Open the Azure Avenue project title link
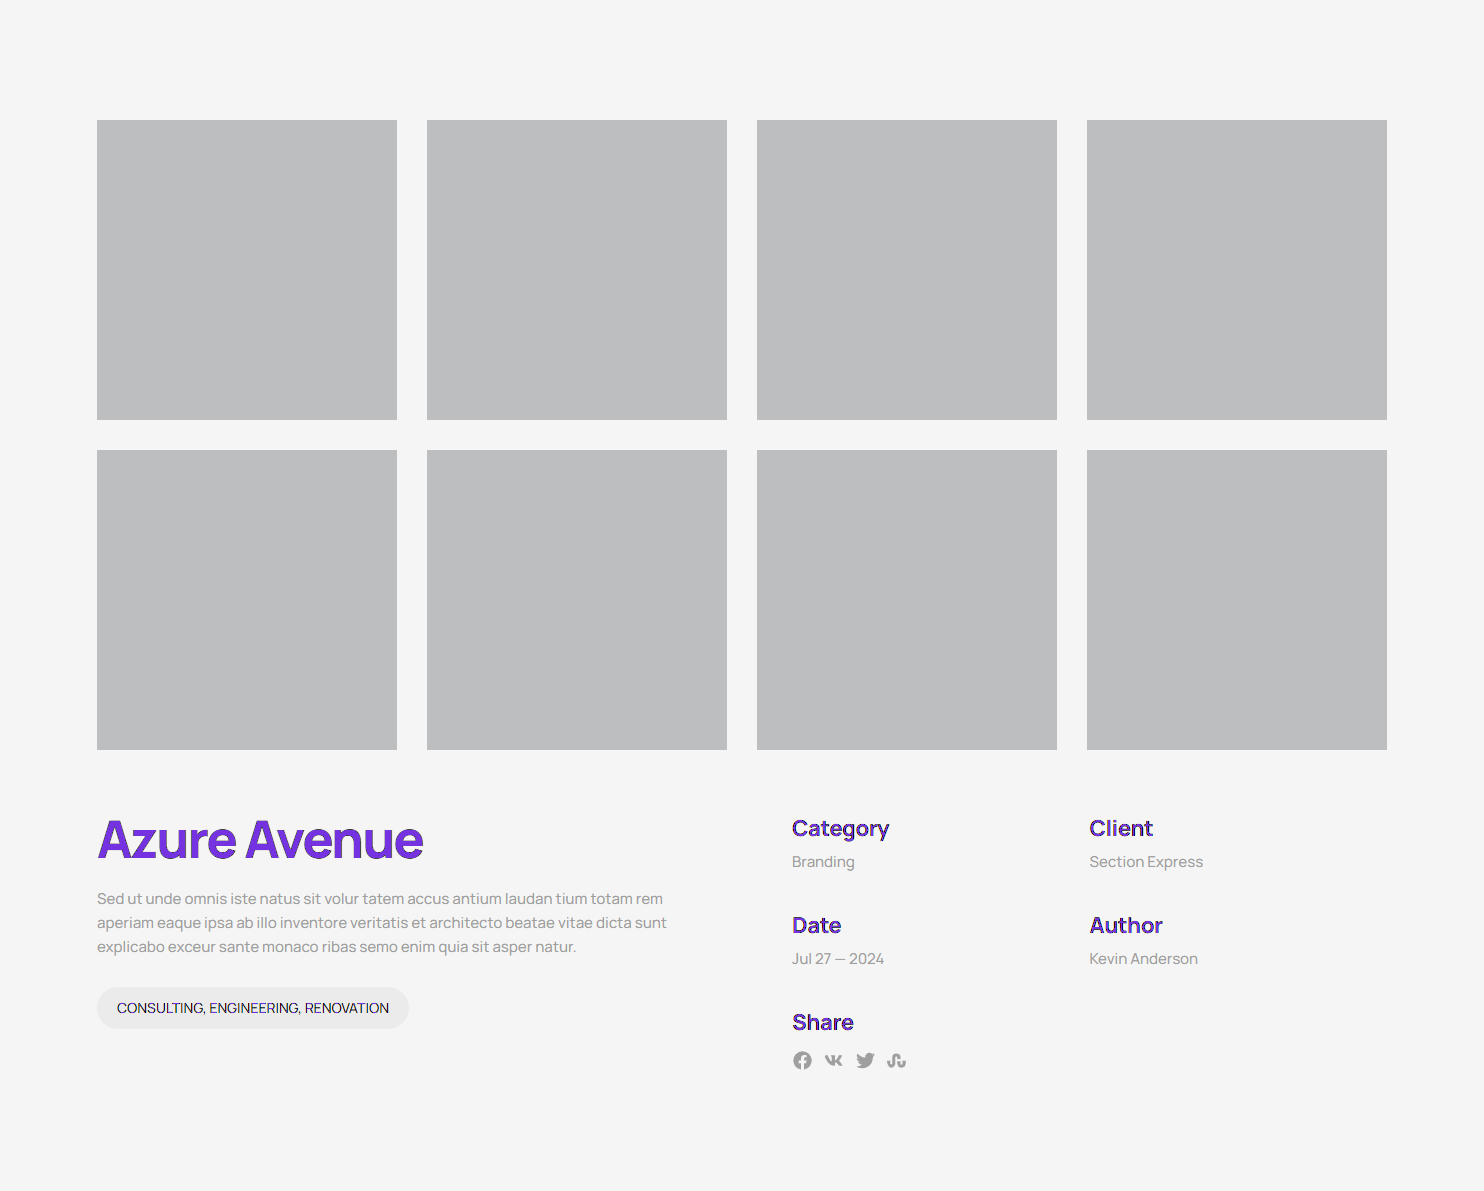The image size is (1484, 1191). coord(260,841)
